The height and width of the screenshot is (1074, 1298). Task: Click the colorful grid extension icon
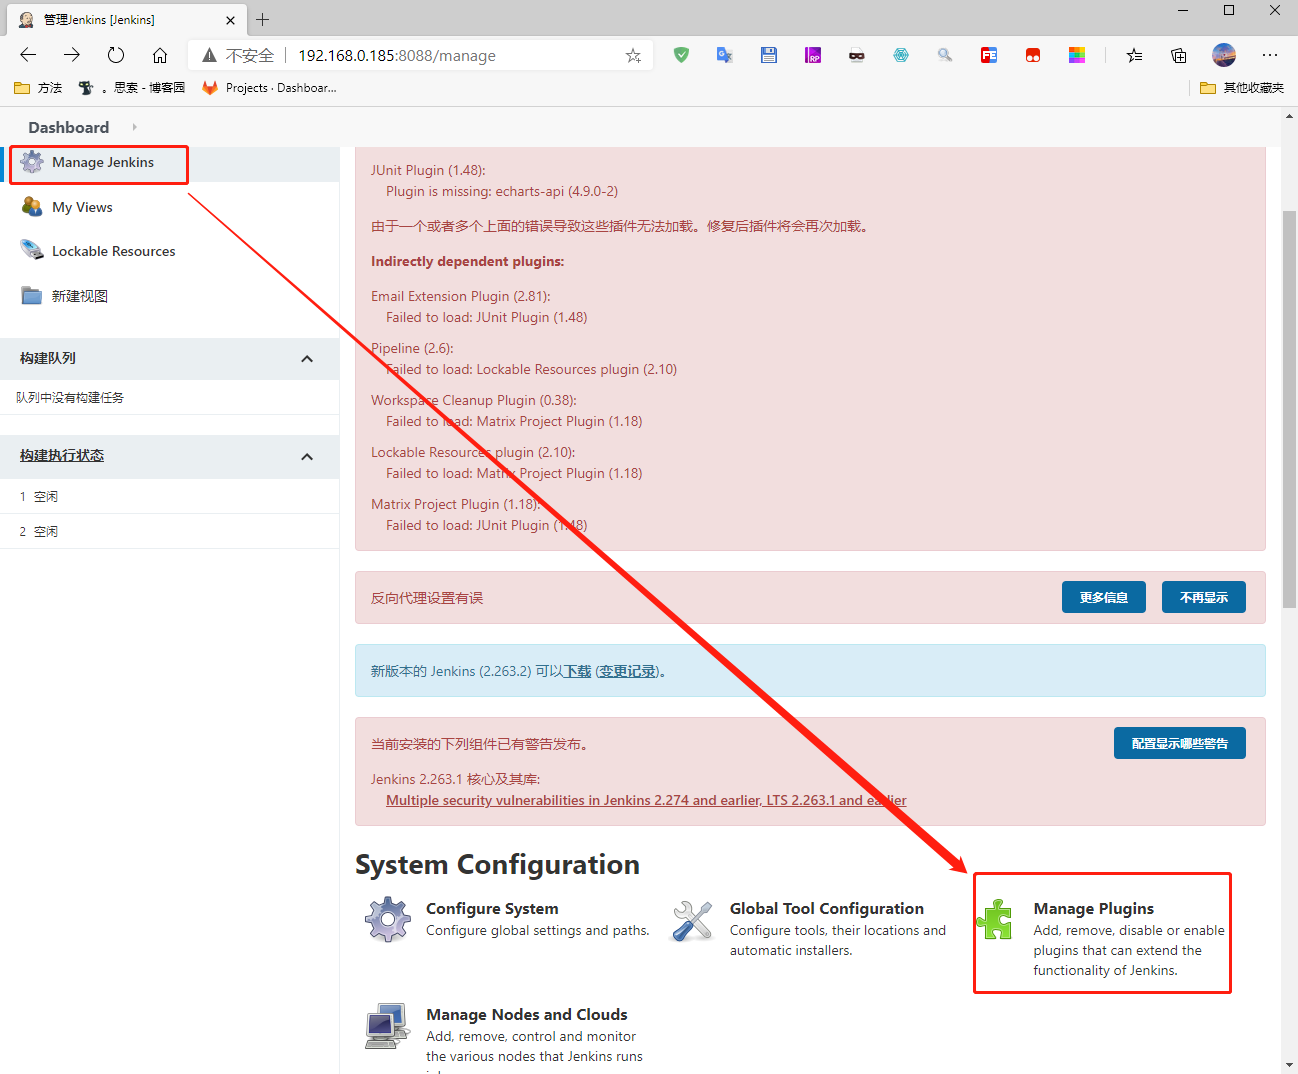tap(1077, 55)
